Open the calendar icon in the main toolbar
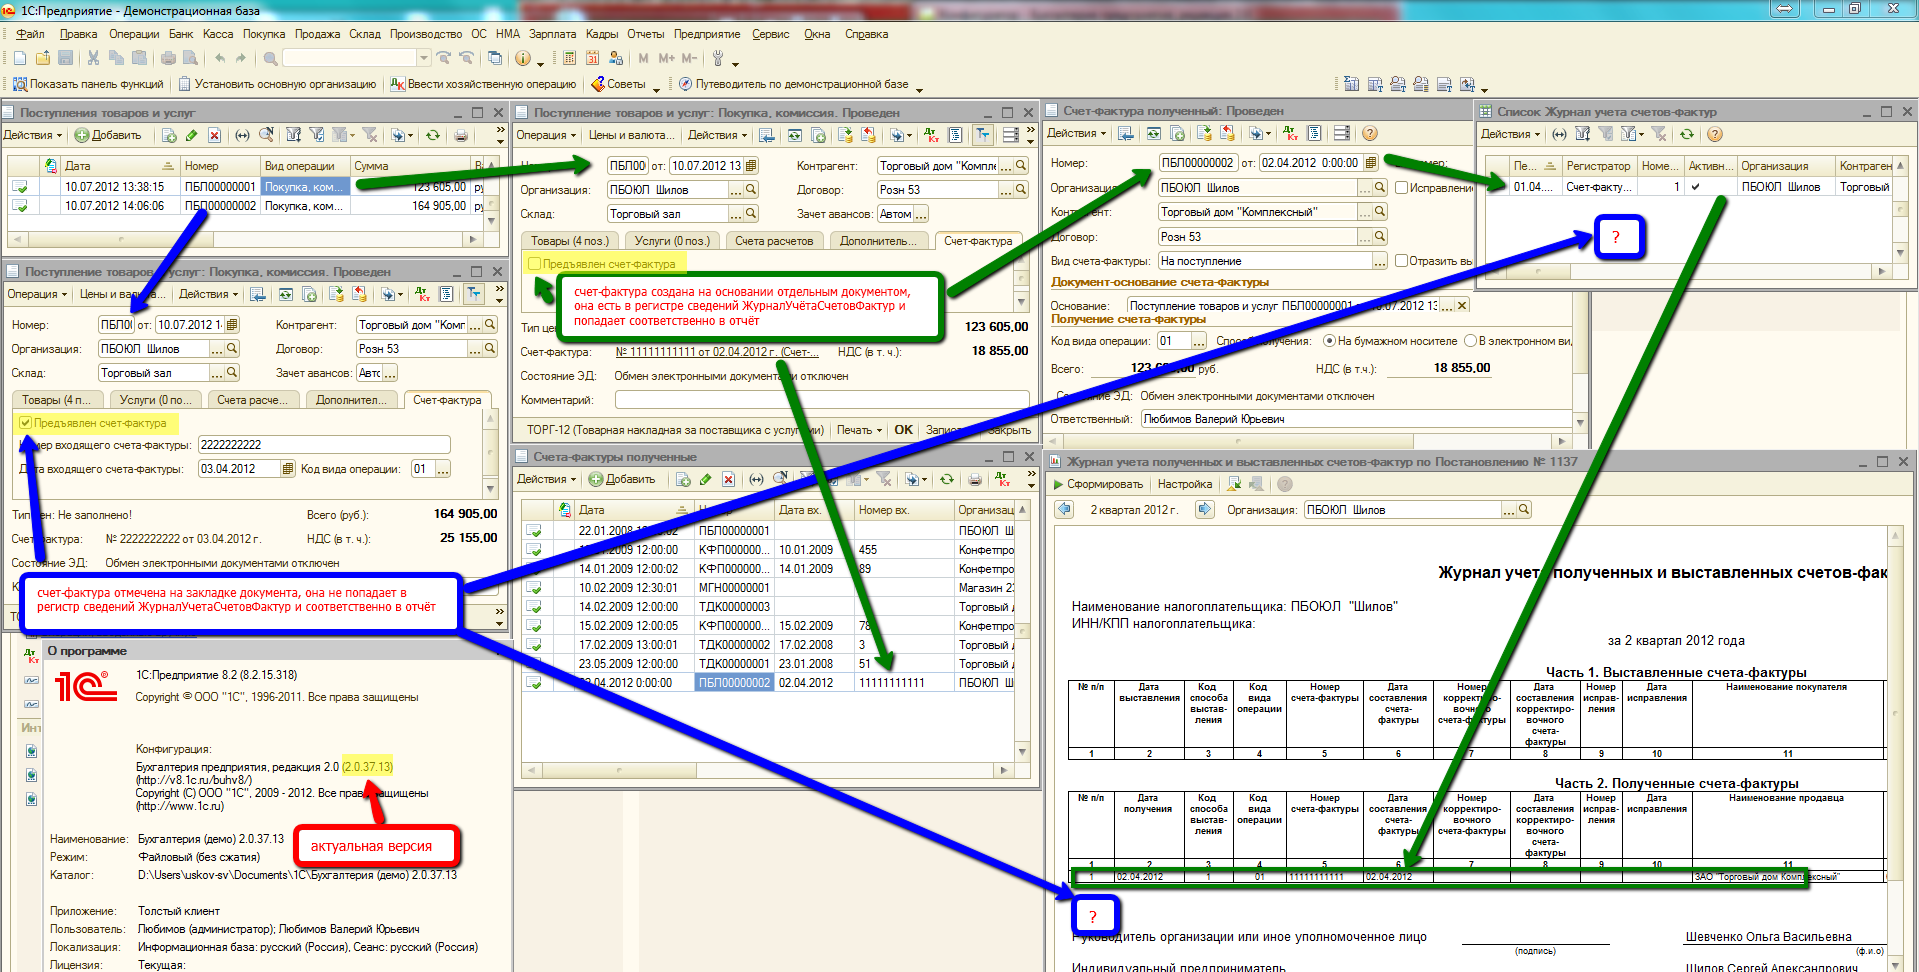This screenshot has height=972, width=1919. 593,58
